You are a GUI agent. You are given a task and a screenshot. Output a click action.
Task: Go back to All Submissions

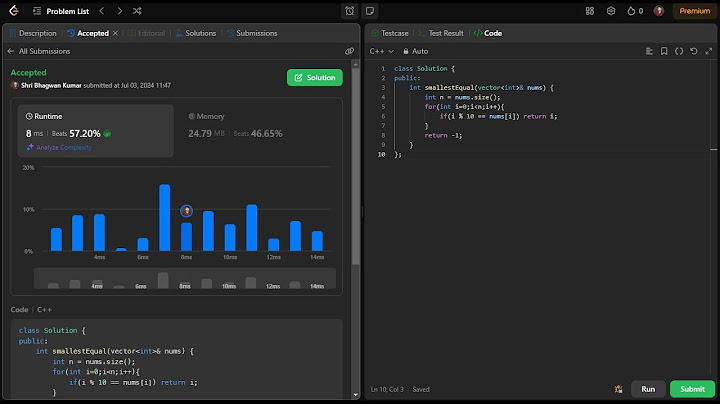[x=39, y=51]
